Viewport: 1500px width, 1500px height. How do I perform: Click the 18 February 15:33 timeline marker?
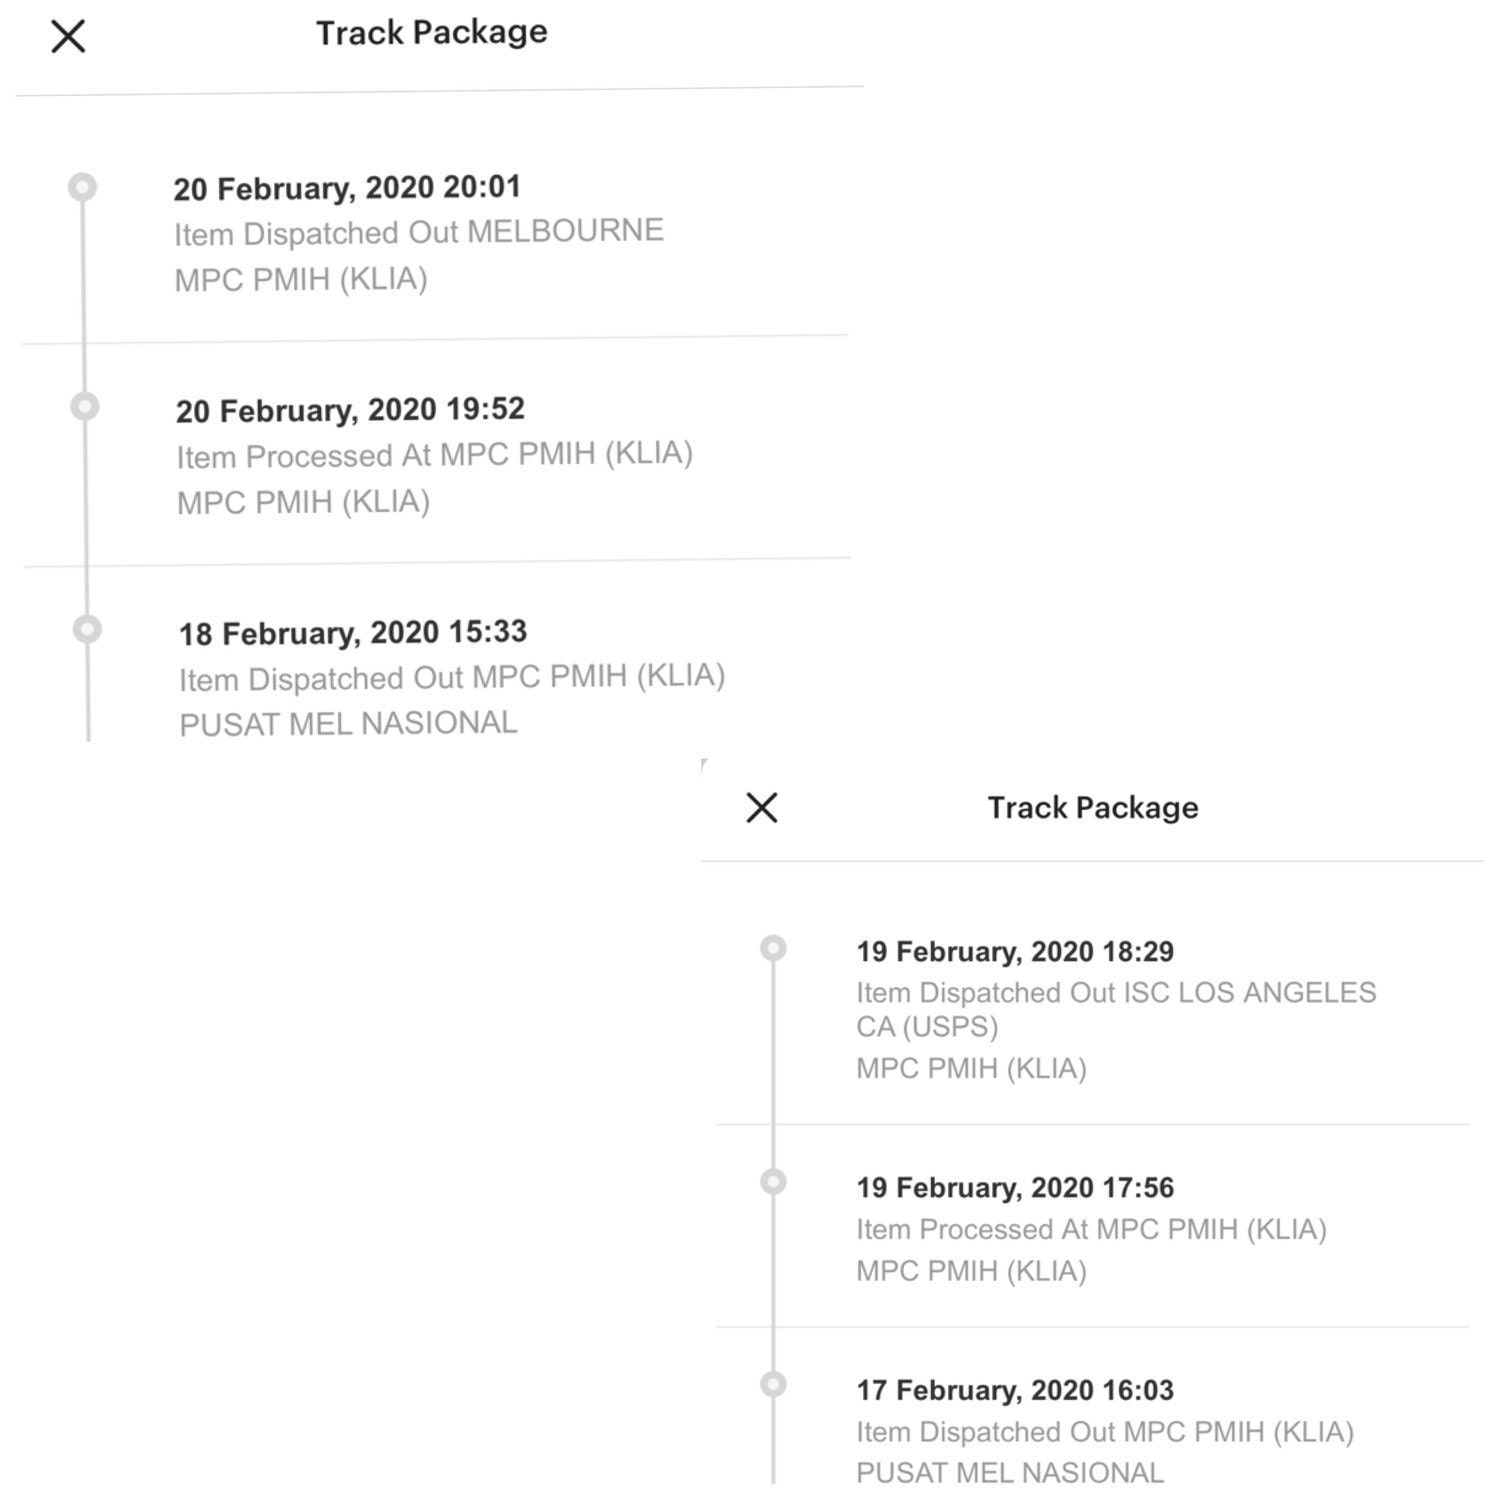pyautogui.click(x=88, y=629)
